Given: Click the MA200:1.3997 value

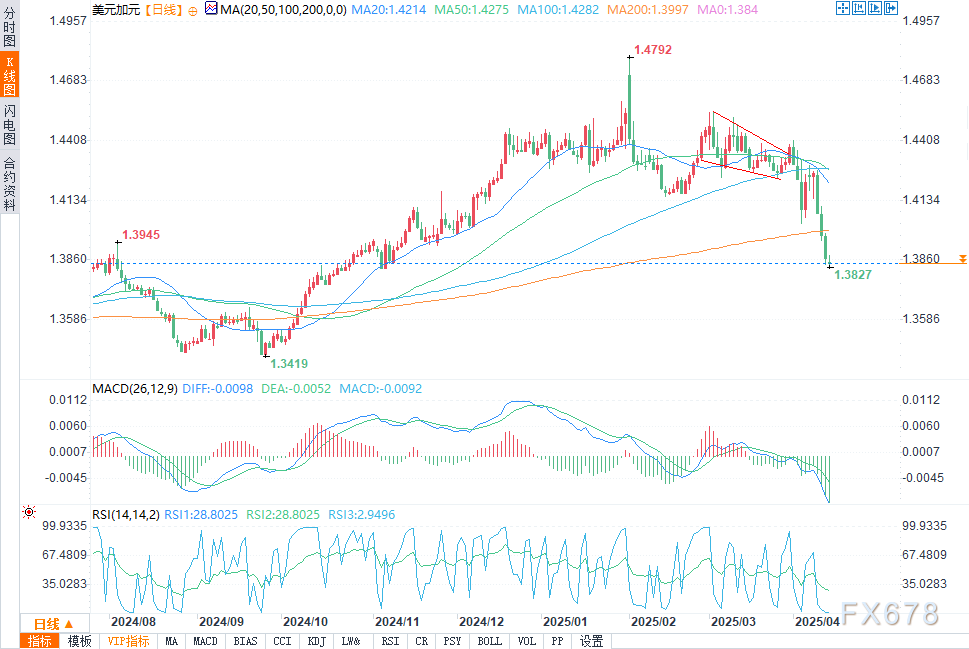Looking at the screenshot, I should click(648, 9).
